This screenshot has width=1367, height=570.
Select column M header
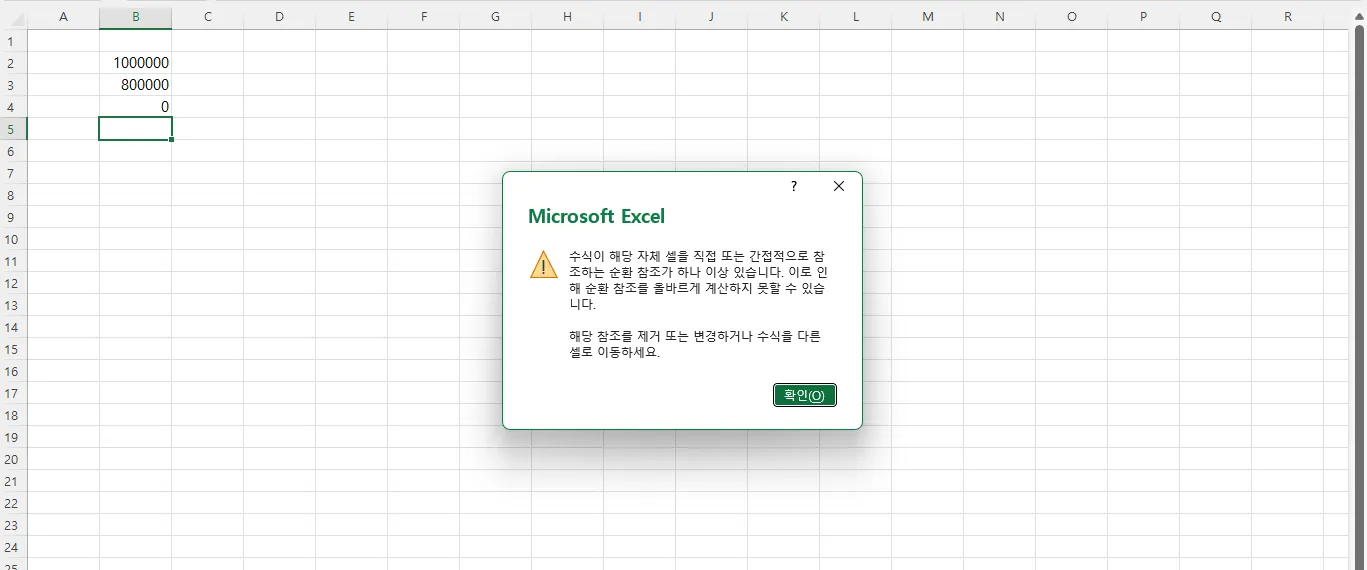point(927,17)
